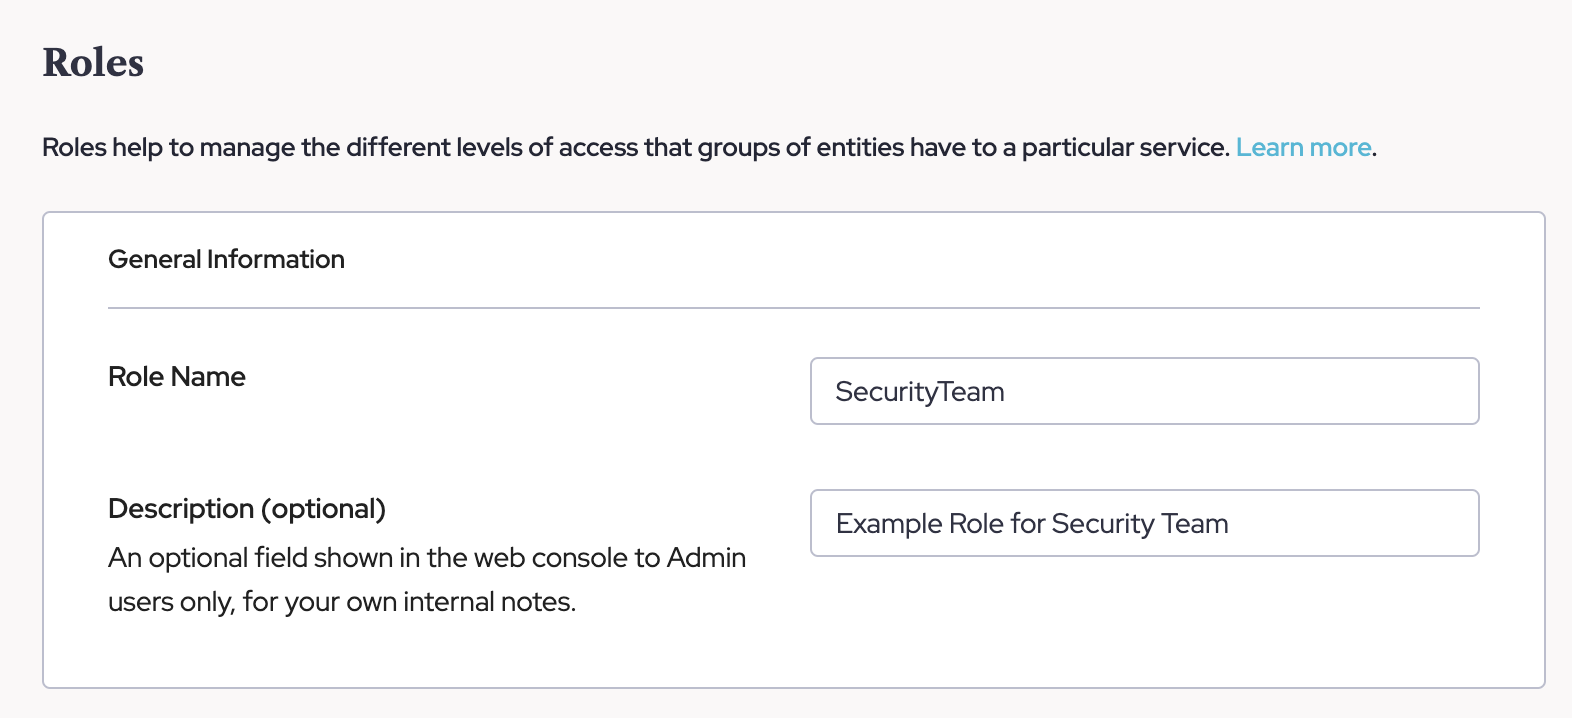This screenshot has width=1572, height=718.
Task: Click the intro sentence describing Roles
Action: (x=635, y=148)
